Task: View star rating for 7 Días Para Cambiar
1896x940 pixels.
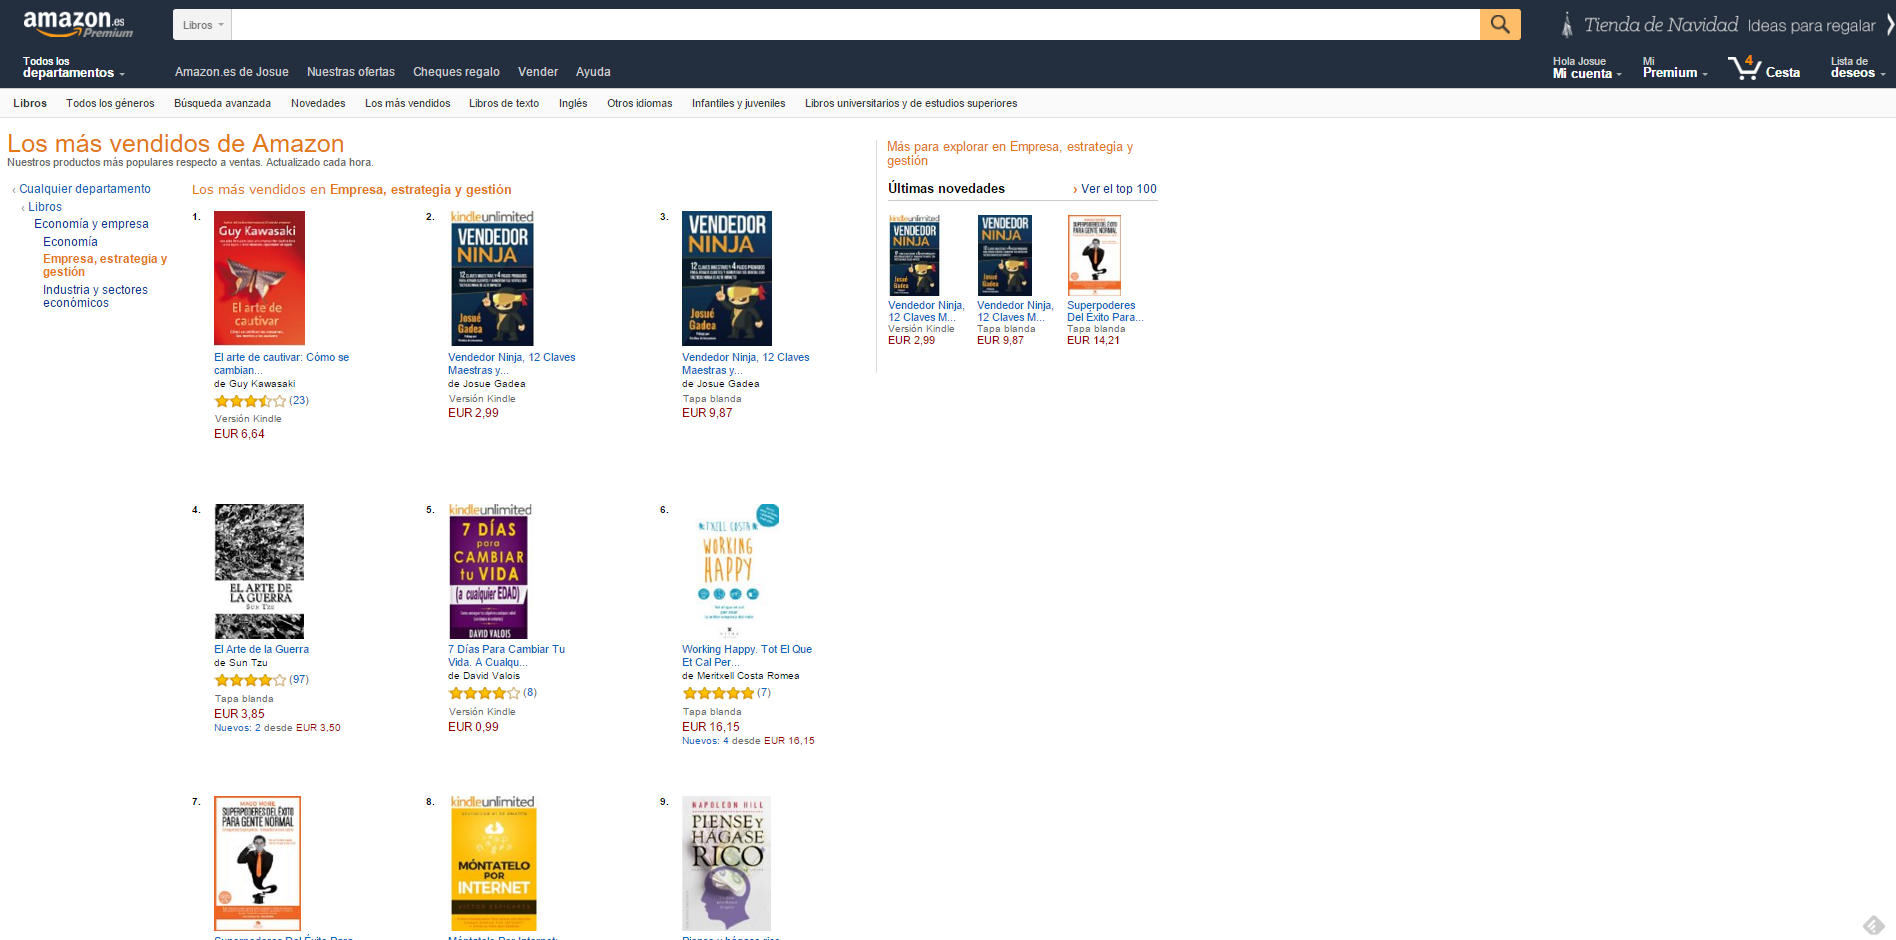Action: pos(484,693)
